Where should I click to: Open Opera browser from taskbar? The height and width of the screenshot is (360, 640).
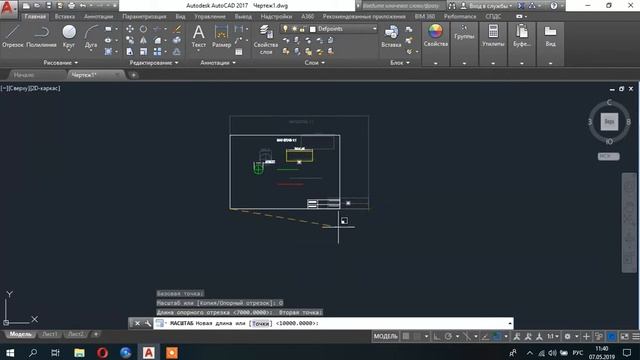pos(102,352)
